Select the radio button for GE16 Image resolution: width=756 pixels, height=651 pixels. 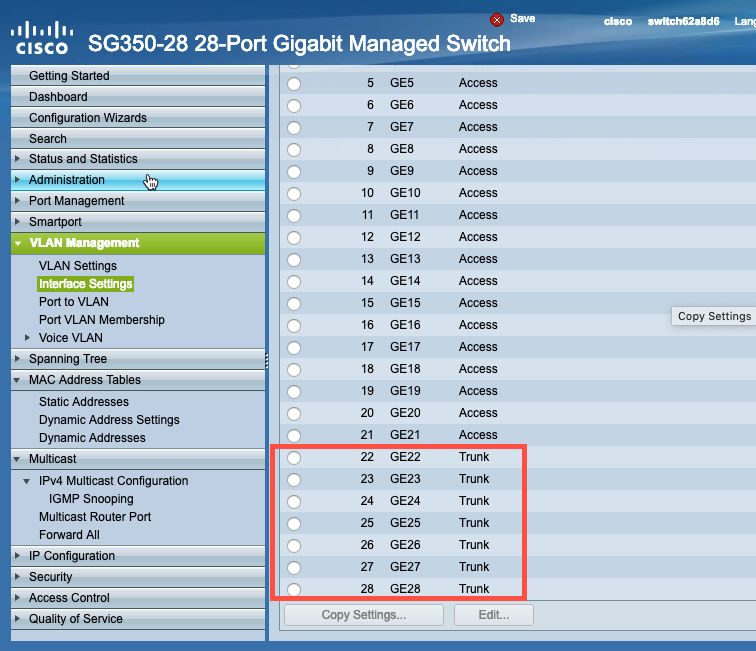pos(294,326)
